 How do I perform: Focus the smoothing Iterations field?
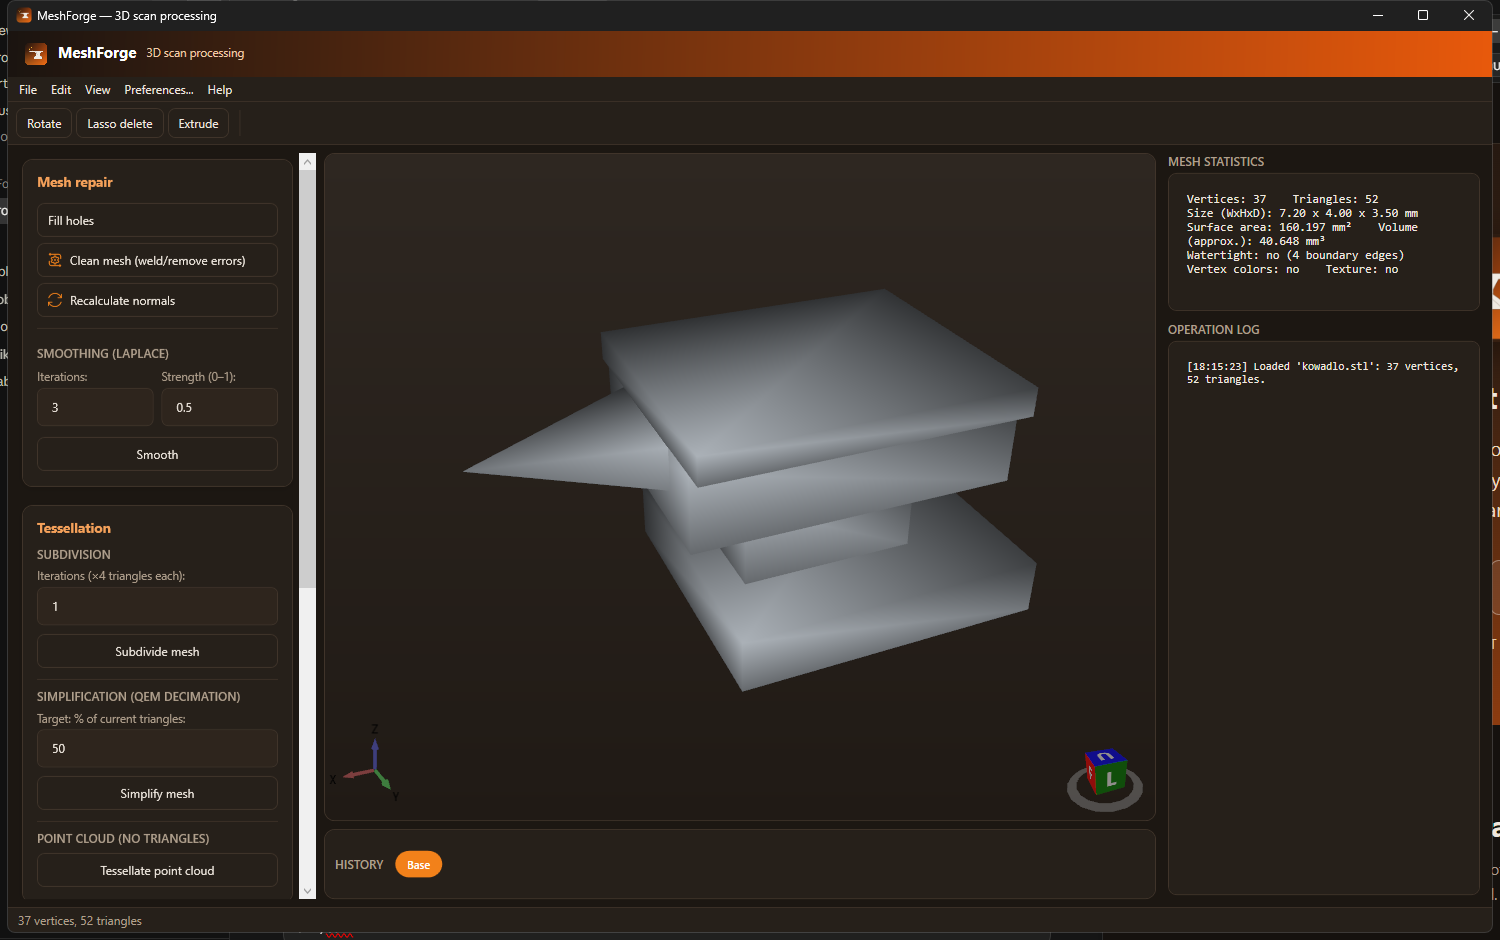click(x=95, y=407)
